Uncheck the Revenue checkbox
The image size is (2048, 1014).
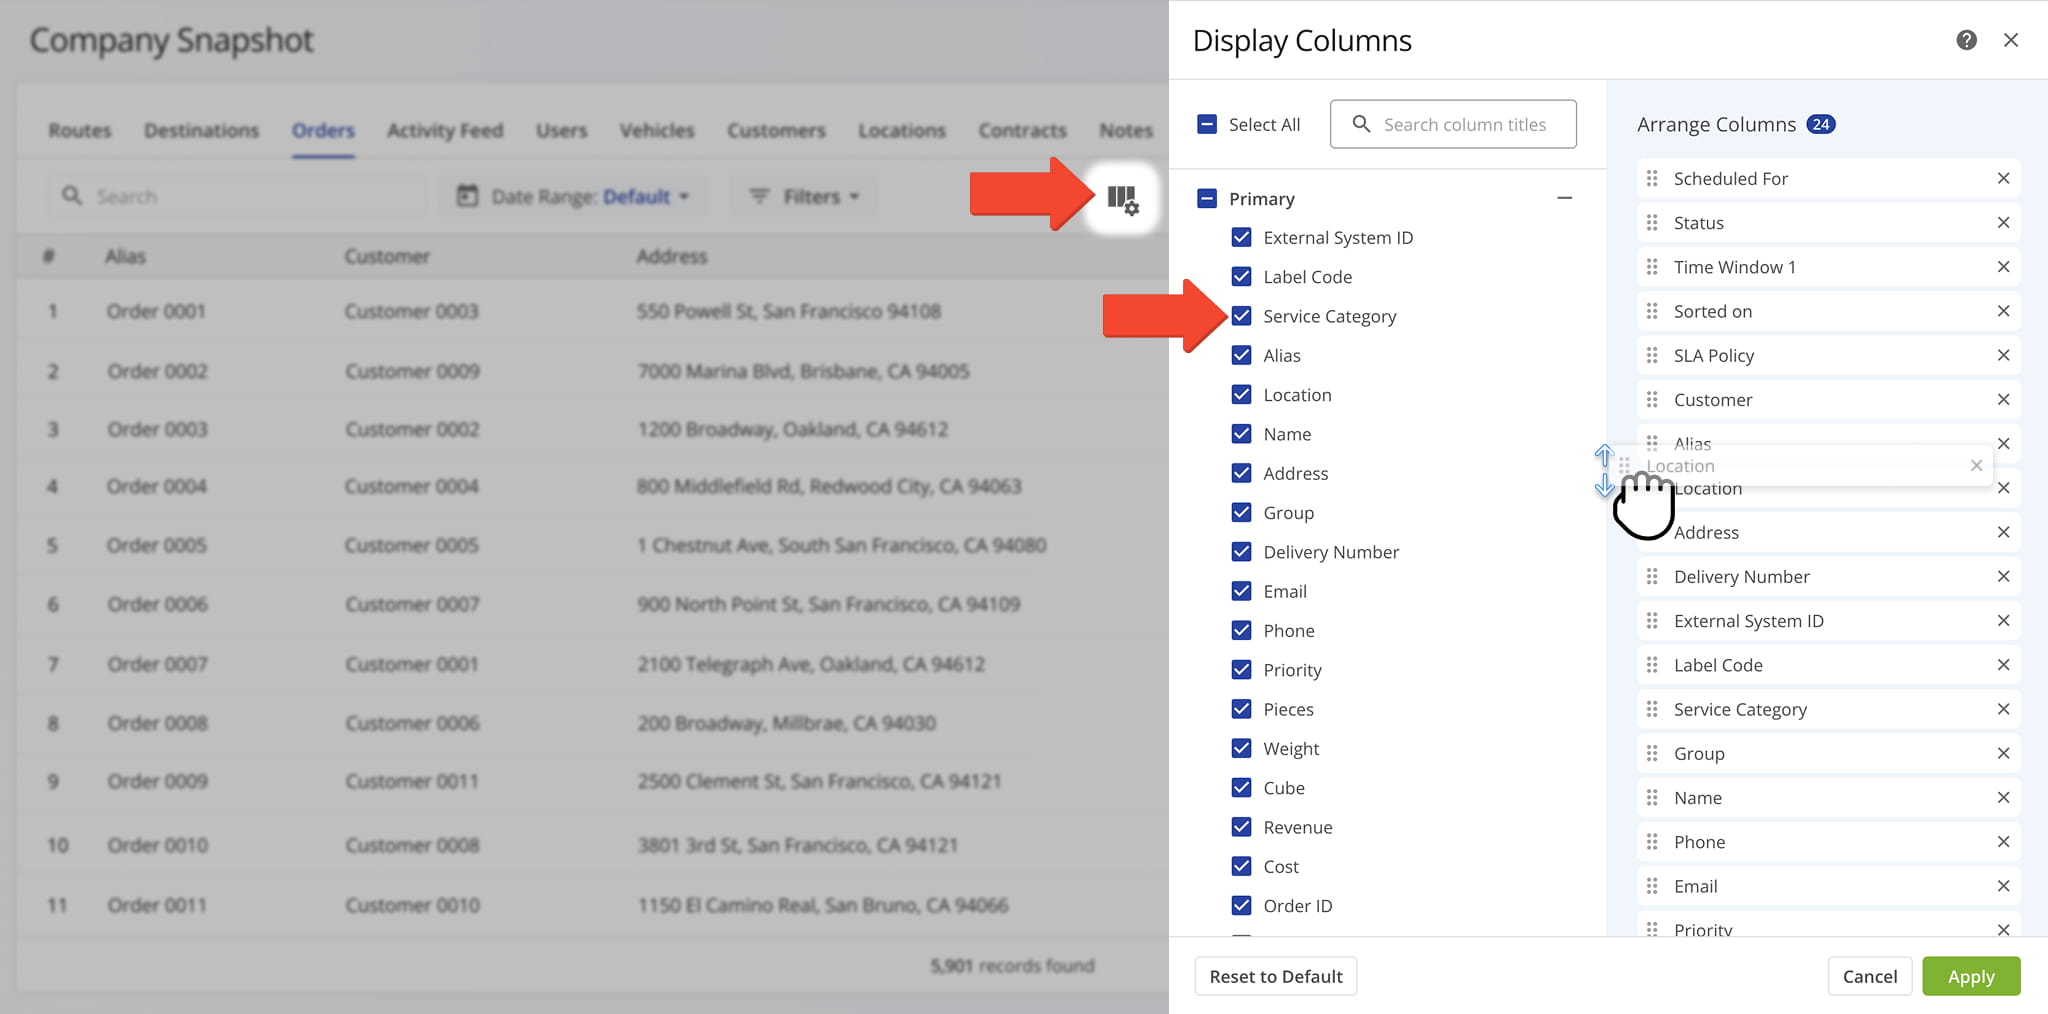coord(1241,827)
